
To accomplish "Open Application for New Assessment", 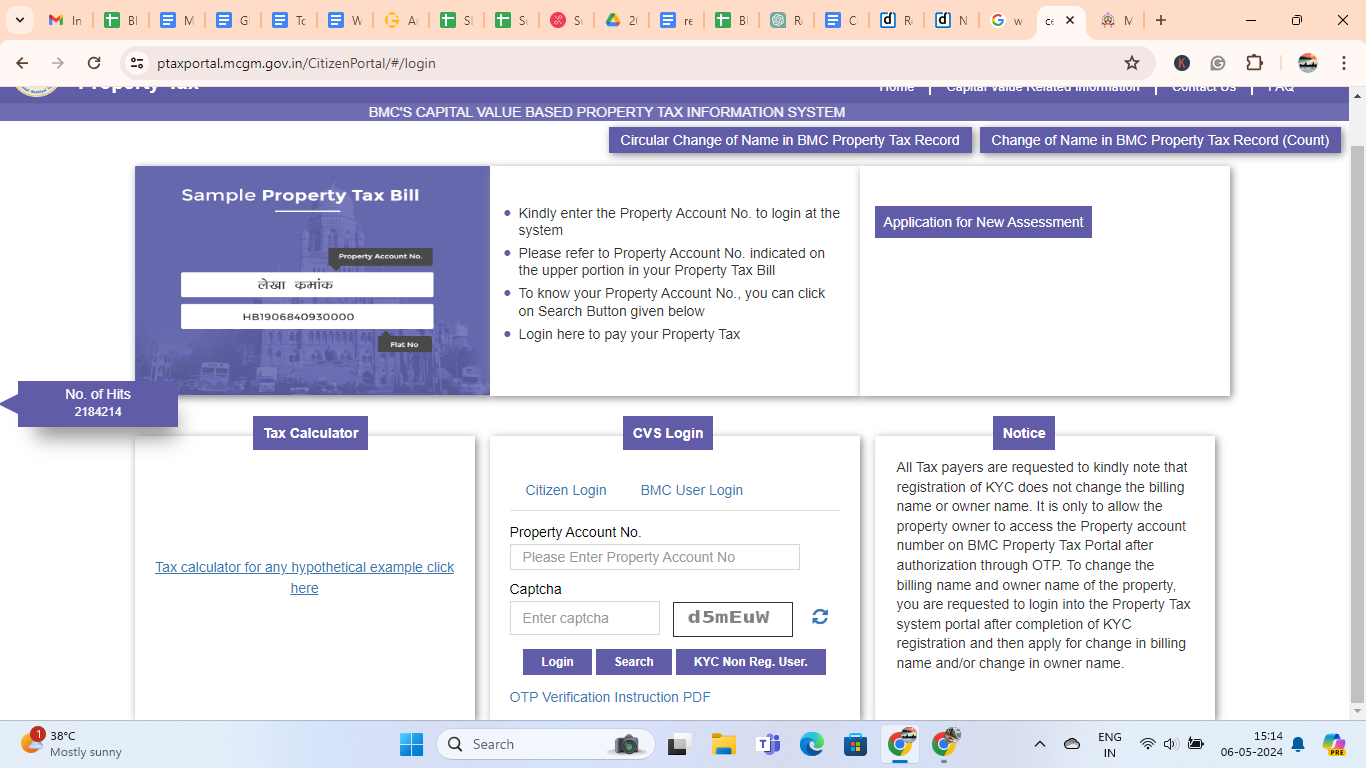I will pos(983,222).
